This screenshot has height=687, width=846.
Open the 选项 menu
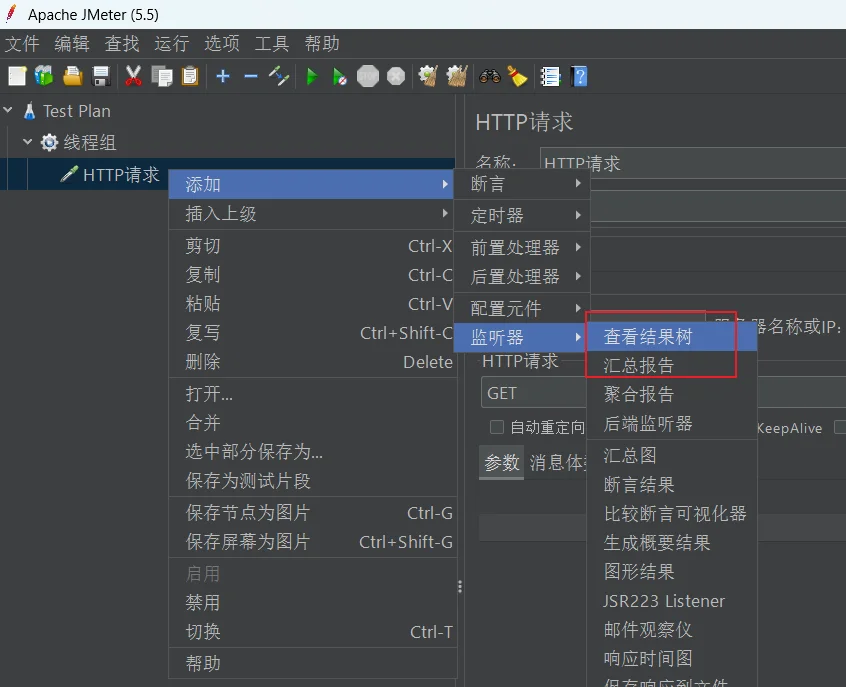click(x=222, y=43)
